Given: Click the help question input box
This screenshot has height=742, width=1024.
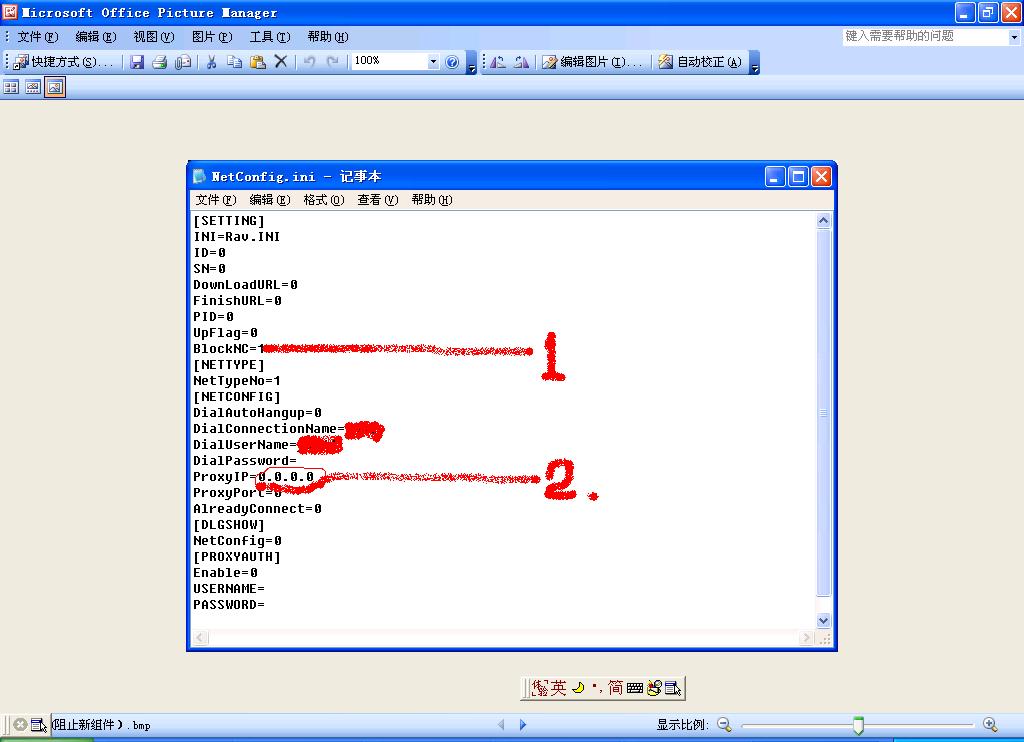Looking at the screenshot, I should pyautogui.click(x=925, y=37).
